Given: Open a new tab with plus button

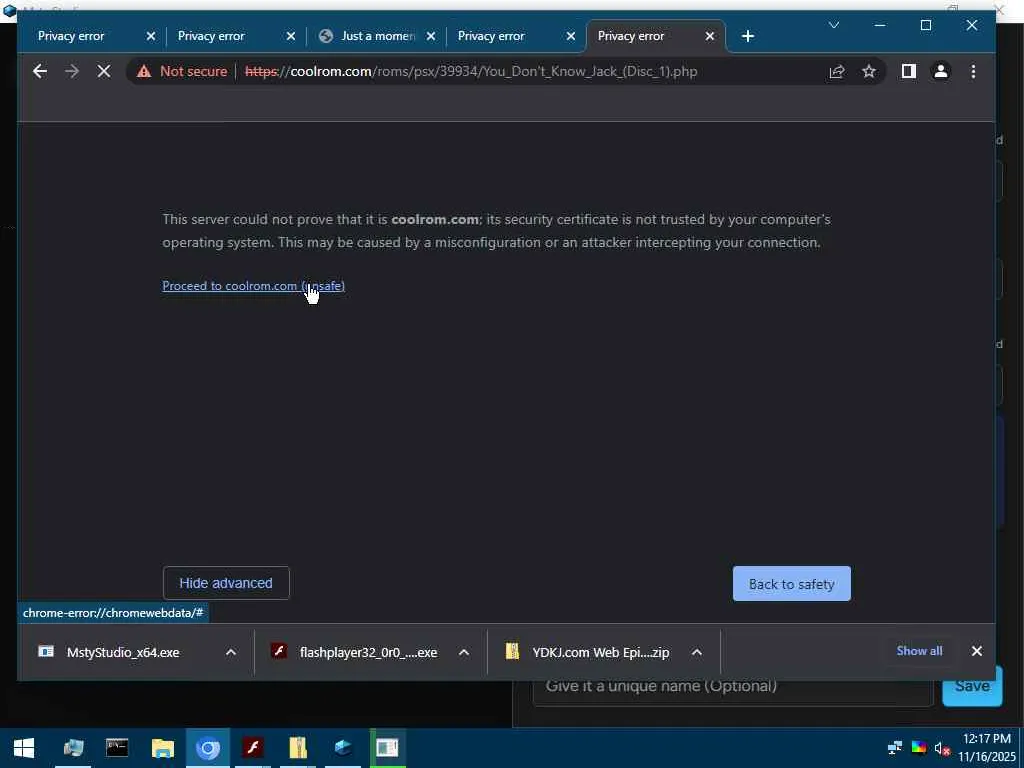Looking at the screenshot, I should [748, 36].
